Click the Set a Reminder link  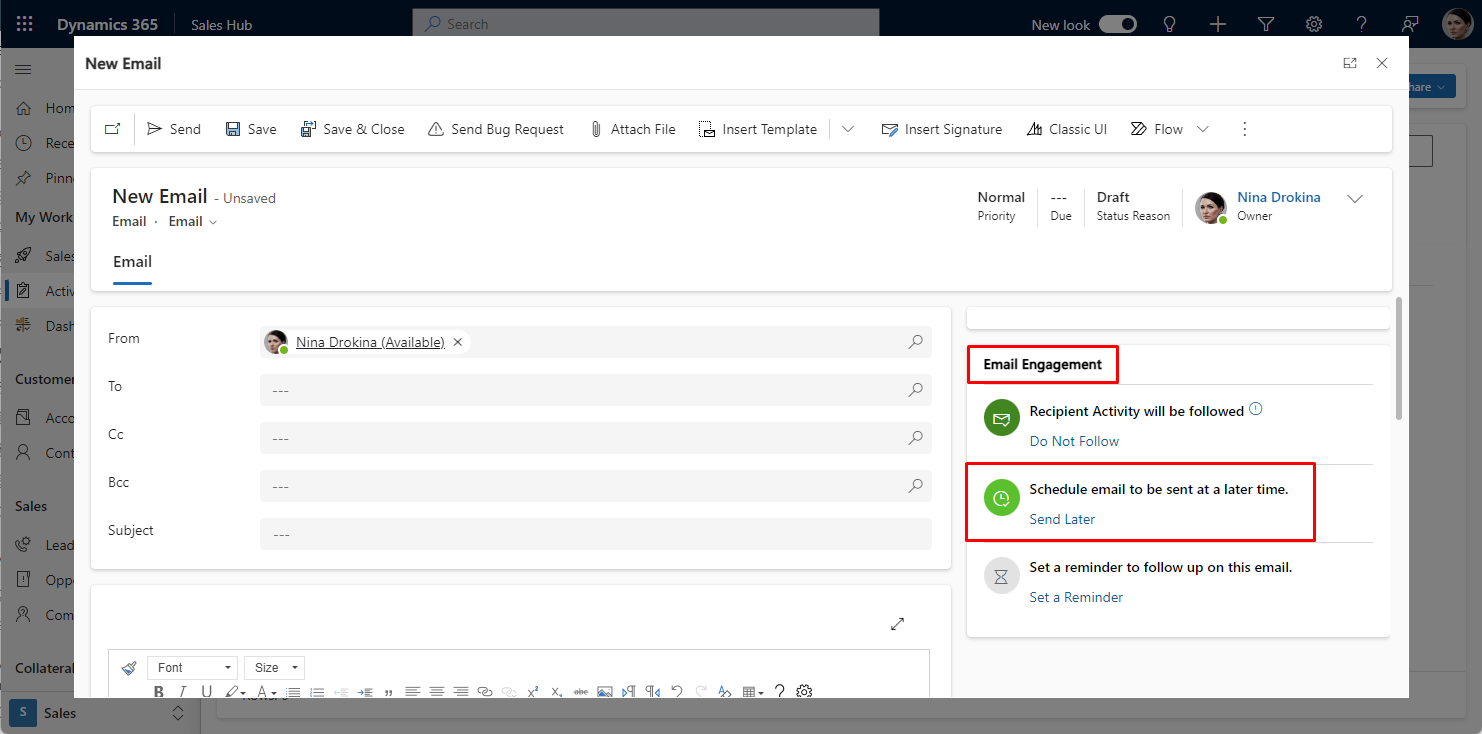(x=1076, y=597)
